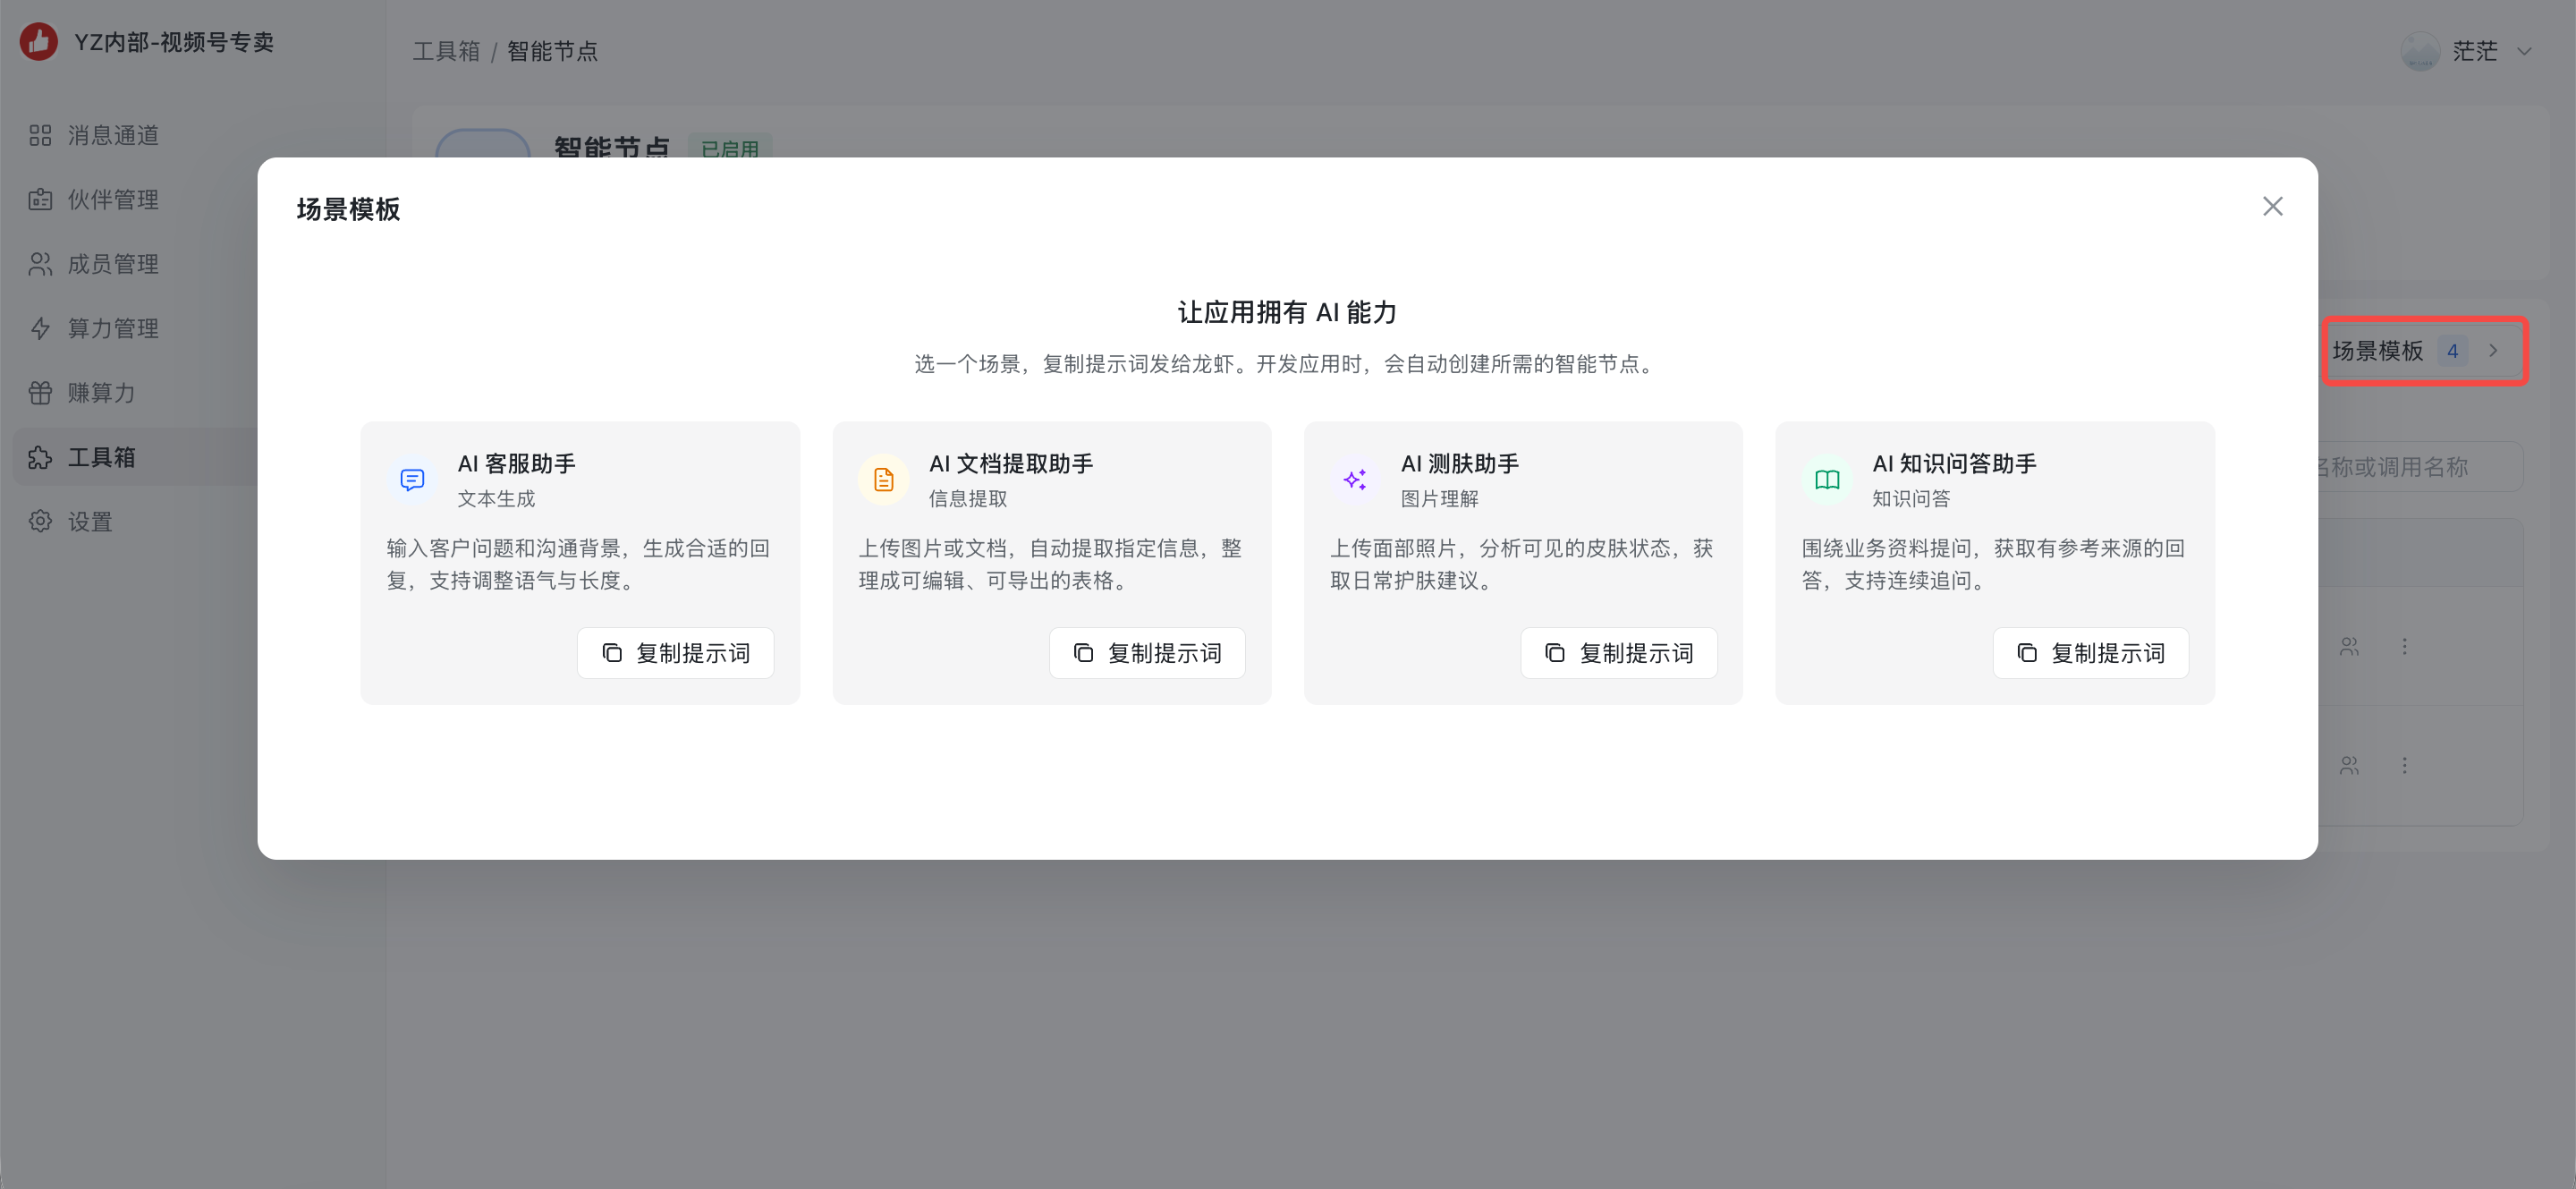Open the first row more-options menu
Viewport: 2576px width, 1189px height.
(2405, 647)
